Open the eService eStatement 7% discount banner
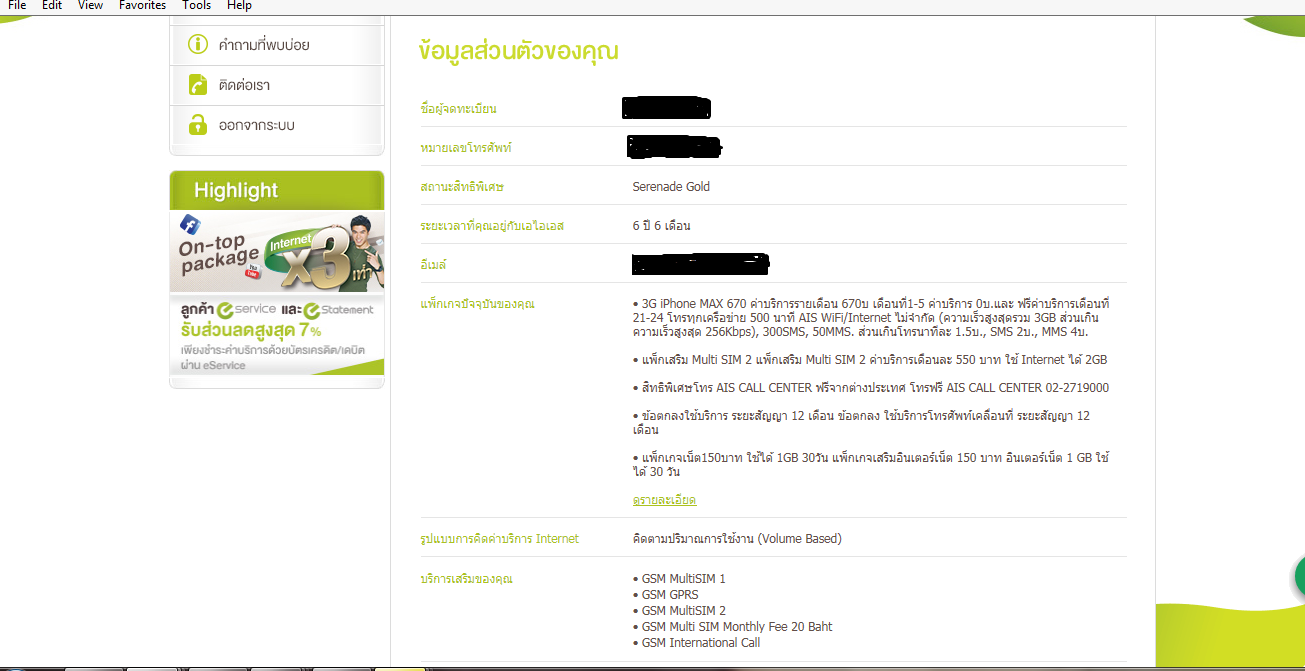Image resolution: width=1305 pixels, height=671 pixels. point(277,335)
